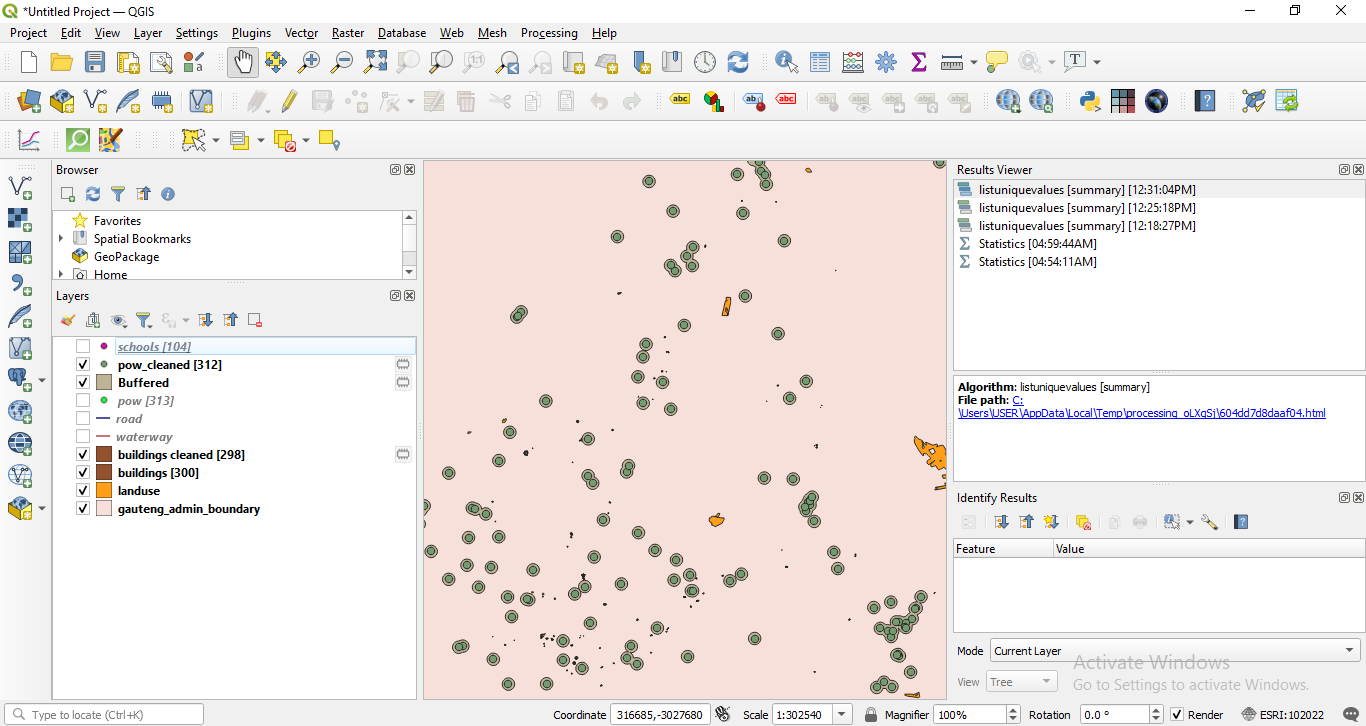Open the Text Annotation tool
The width and height of the screenshot is (1366, 726).
pos(1076,62)
